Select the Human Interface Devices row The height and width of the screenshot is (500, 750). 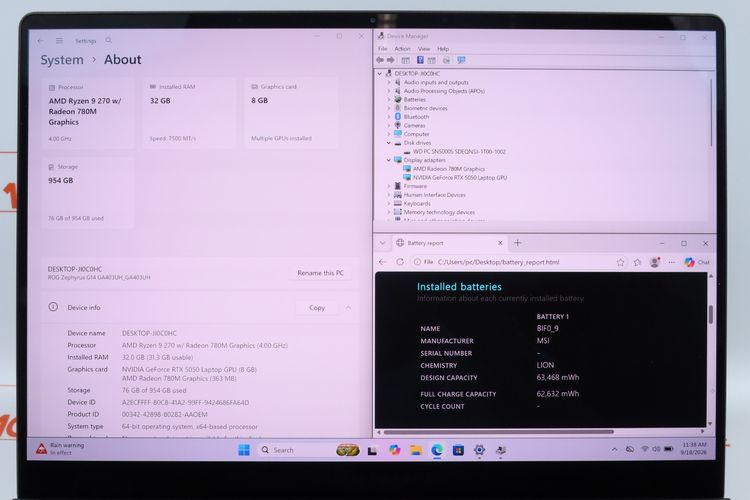(430, 195)
